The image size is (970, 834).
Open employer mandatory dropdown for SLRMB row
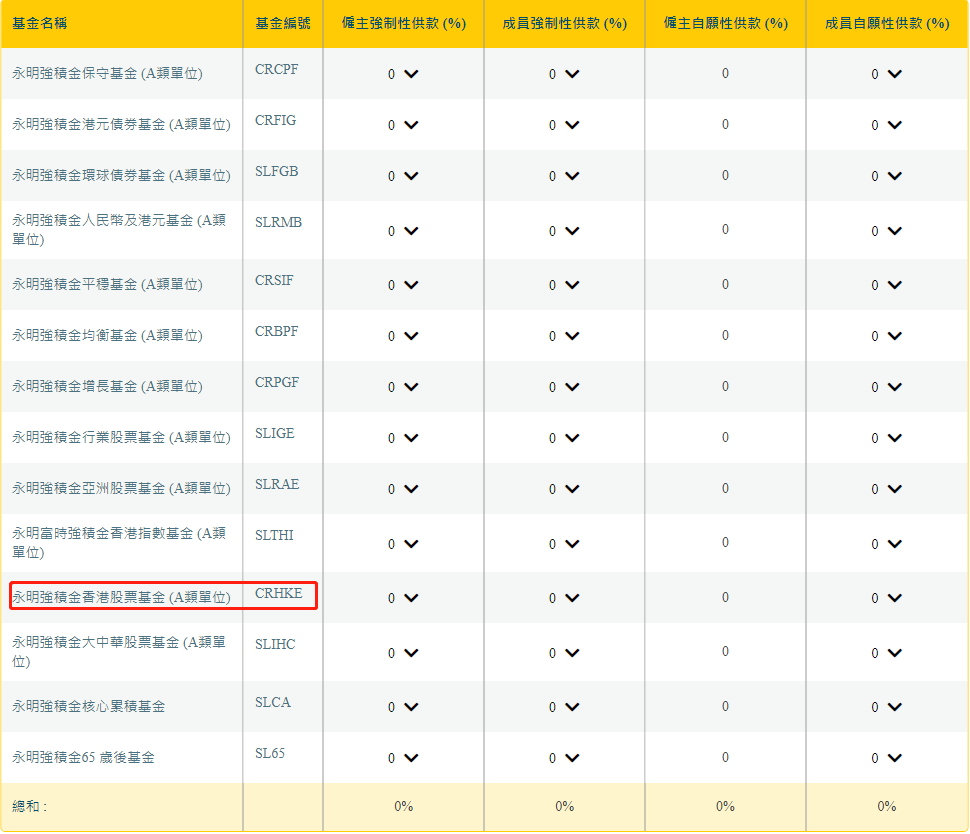(403, 231)
